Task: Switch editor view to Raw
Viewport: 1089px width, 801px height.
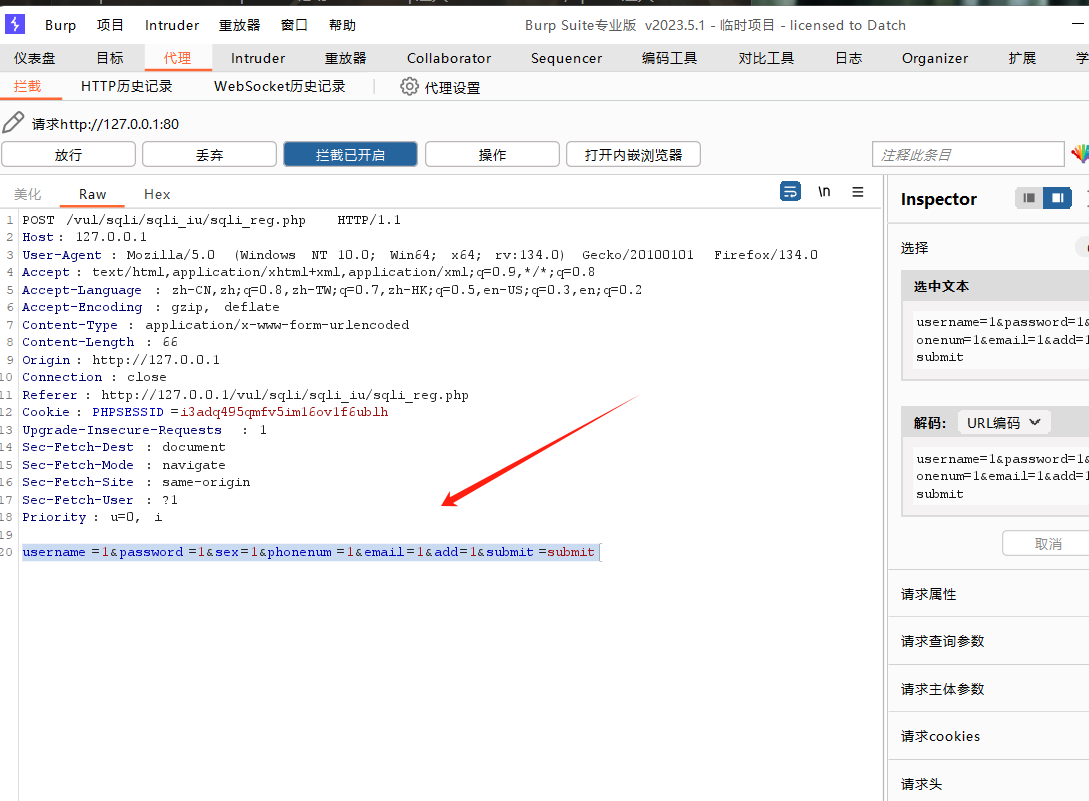Action: (92, 194)
